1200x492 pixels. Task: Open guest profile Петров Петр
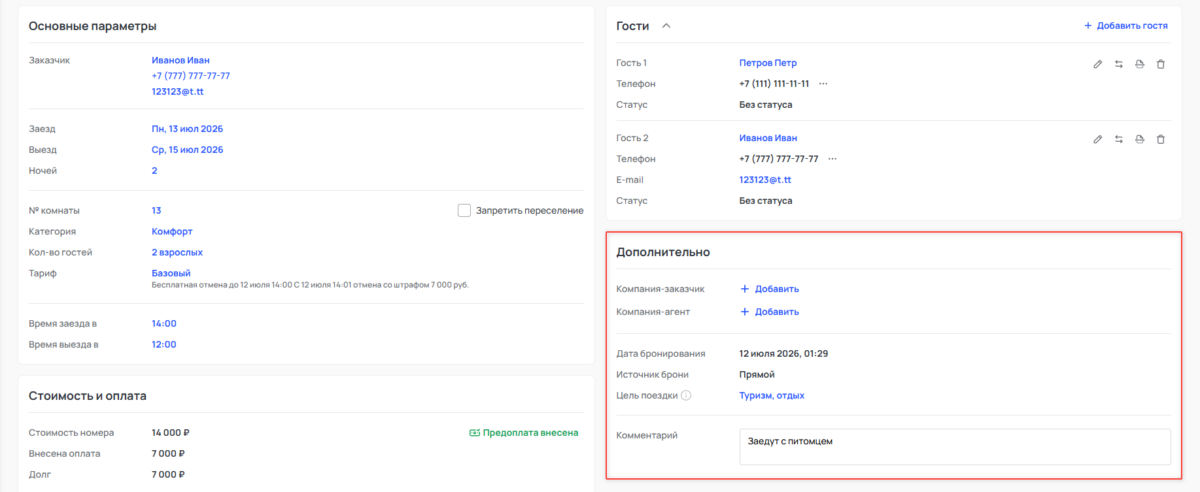[x=768, y=63]
